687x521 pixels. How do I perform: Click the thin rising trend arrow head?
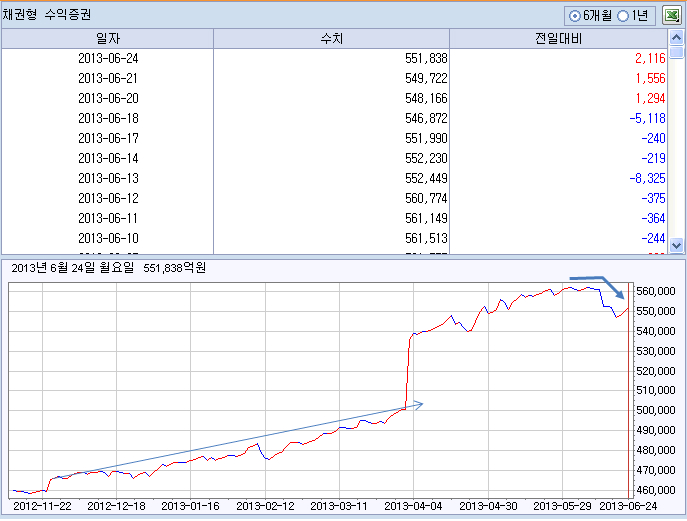click(x=418, y=405)
